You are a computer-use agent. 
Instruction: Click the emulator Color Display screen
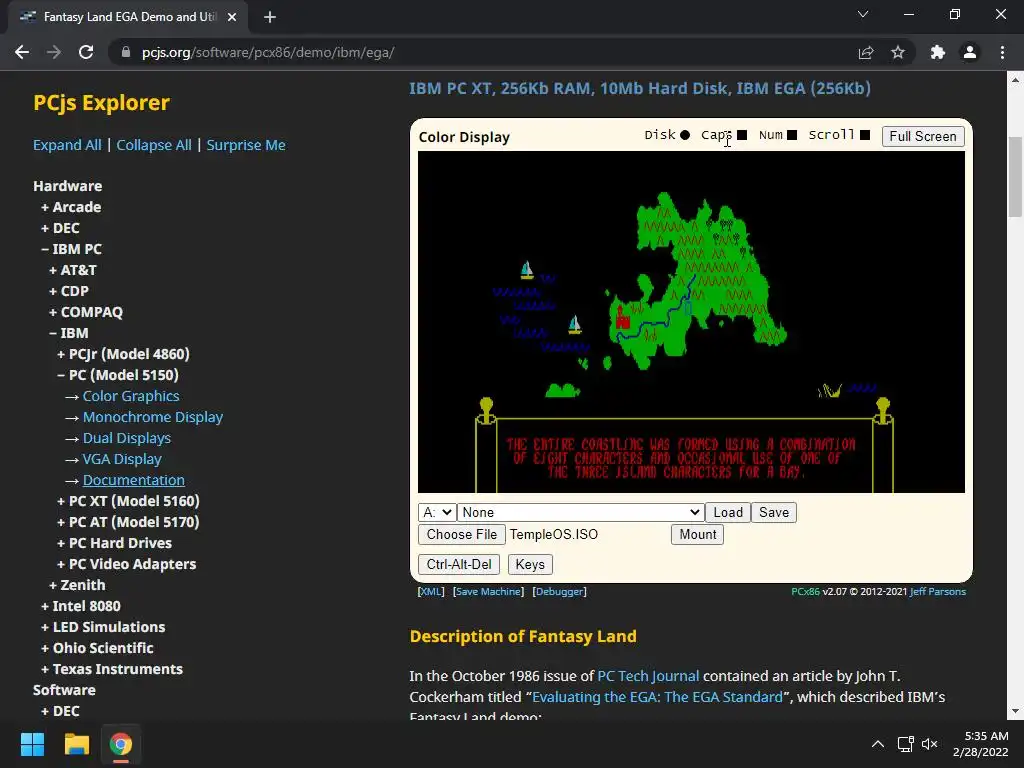(691, 322)
